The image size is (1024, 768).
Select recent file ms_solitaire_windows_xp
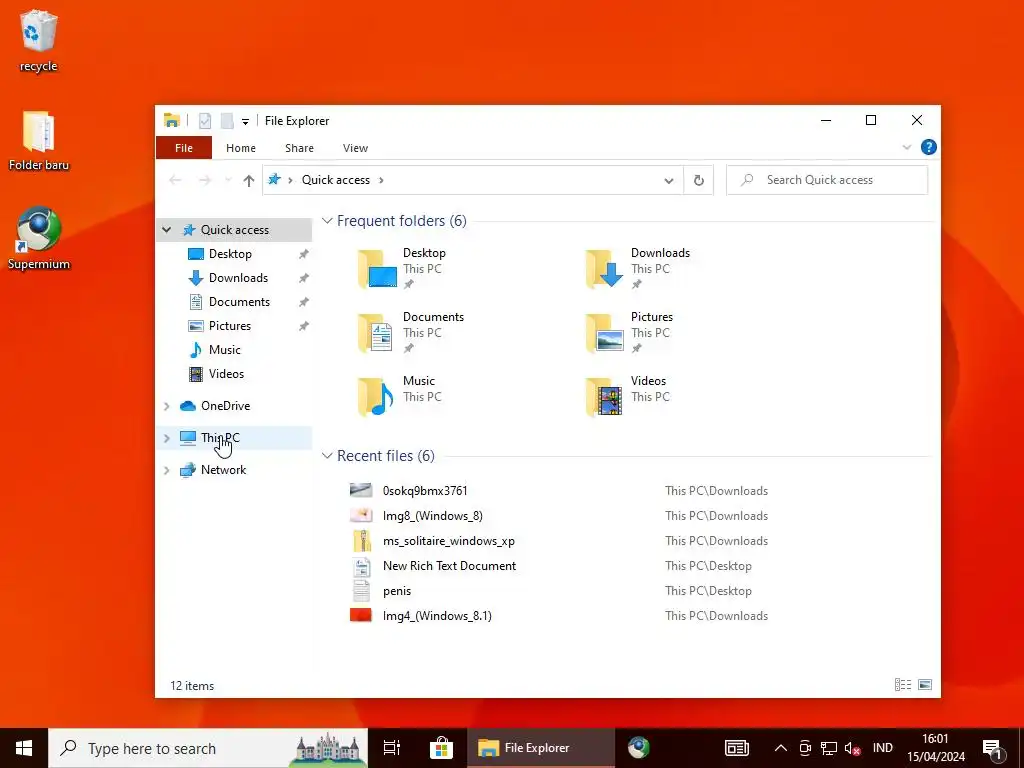click(449, 541)
